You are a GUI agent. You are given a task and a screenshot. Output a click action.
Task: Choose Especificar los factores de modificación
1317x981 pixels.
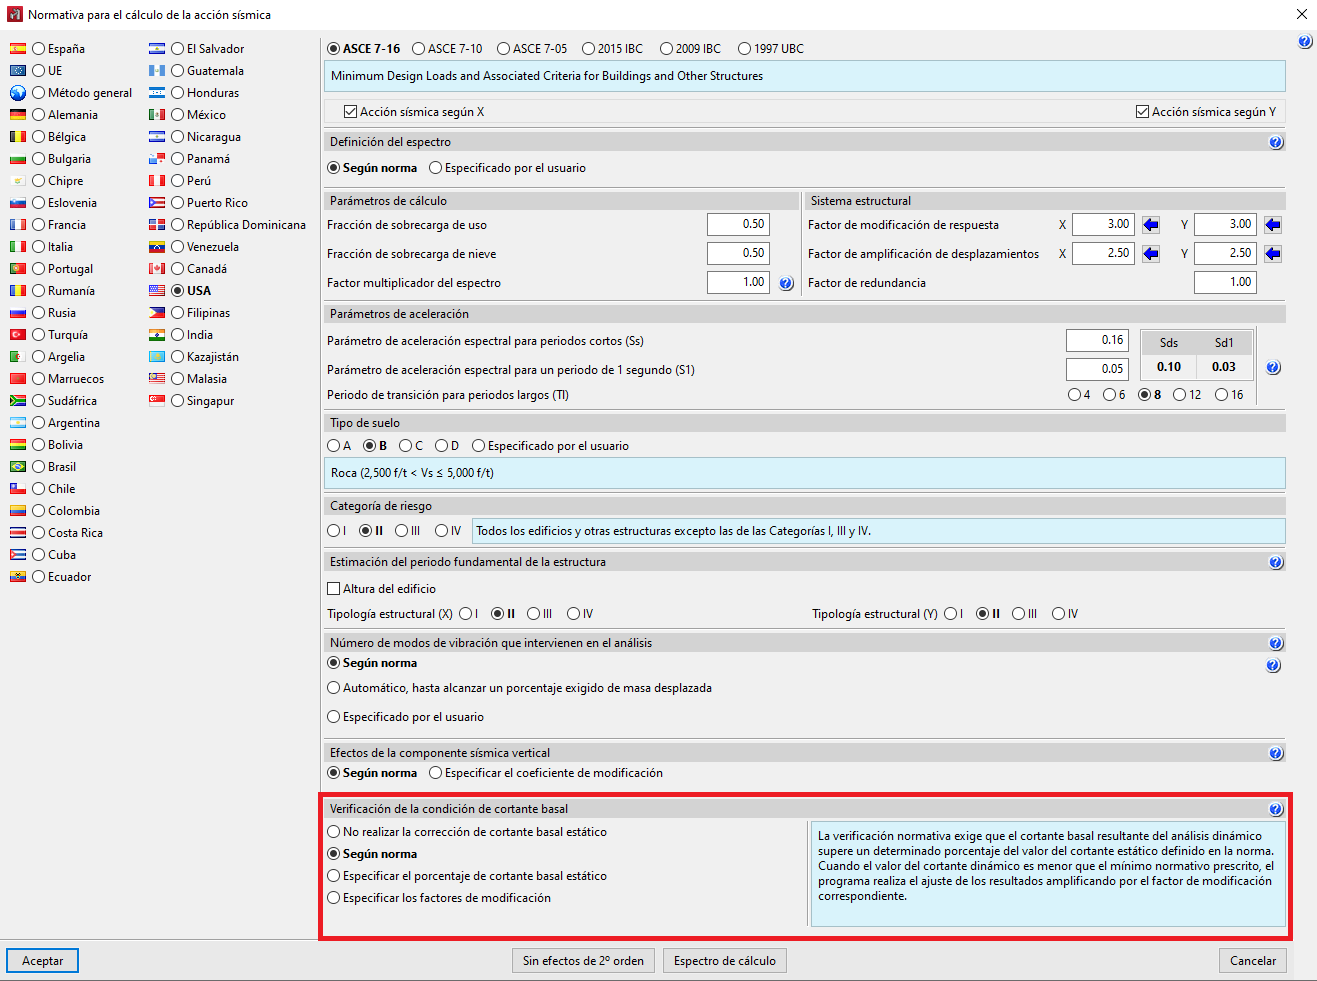point(334,898)
